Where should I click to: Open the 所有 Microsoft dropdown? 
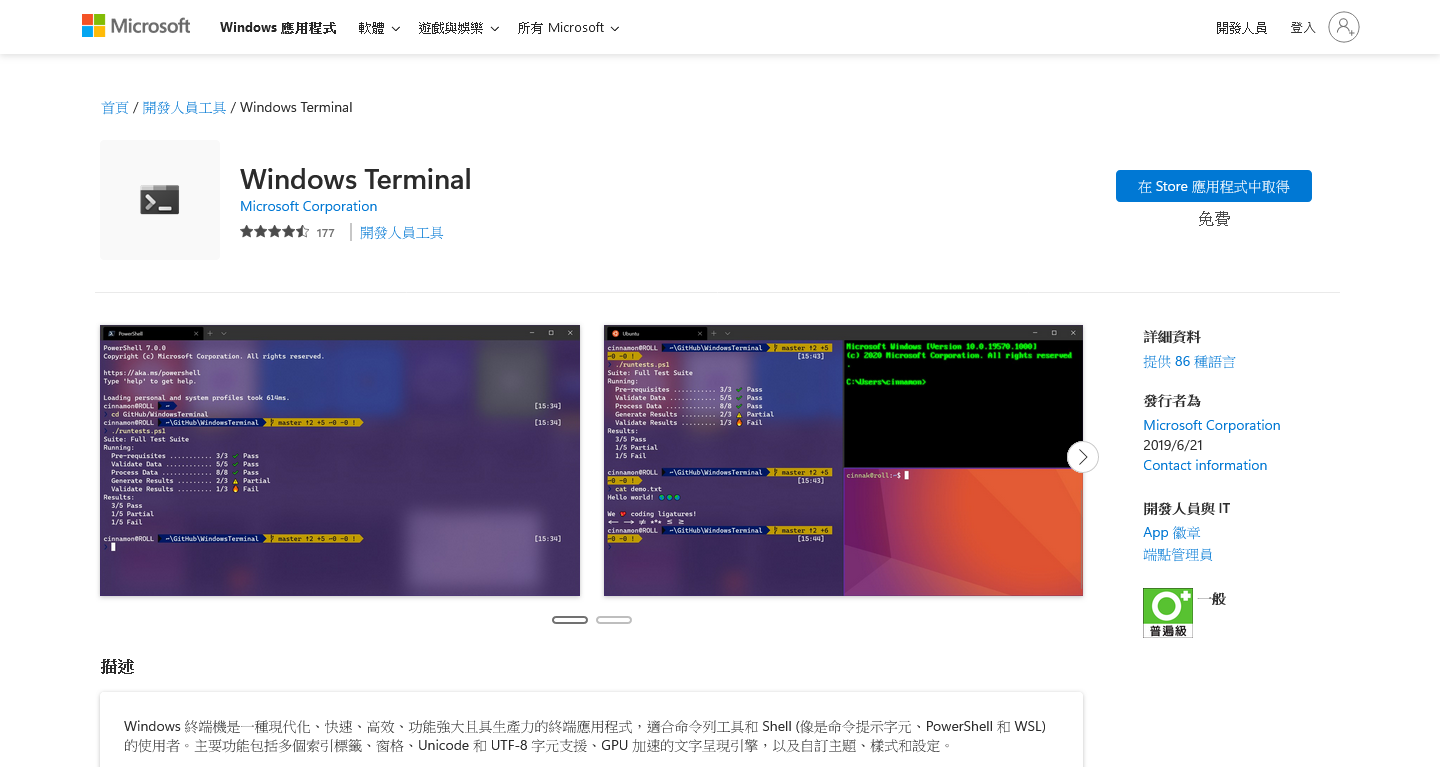click(x=568, y=28)
